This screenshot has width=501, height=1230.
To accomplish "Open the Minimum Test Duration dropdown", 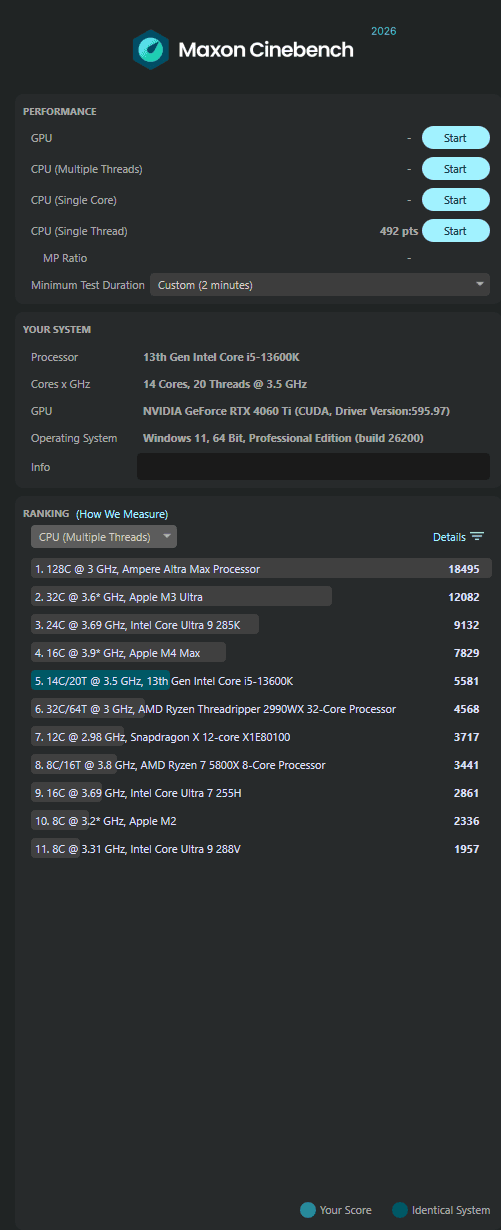I will click(x=320, y=285).
